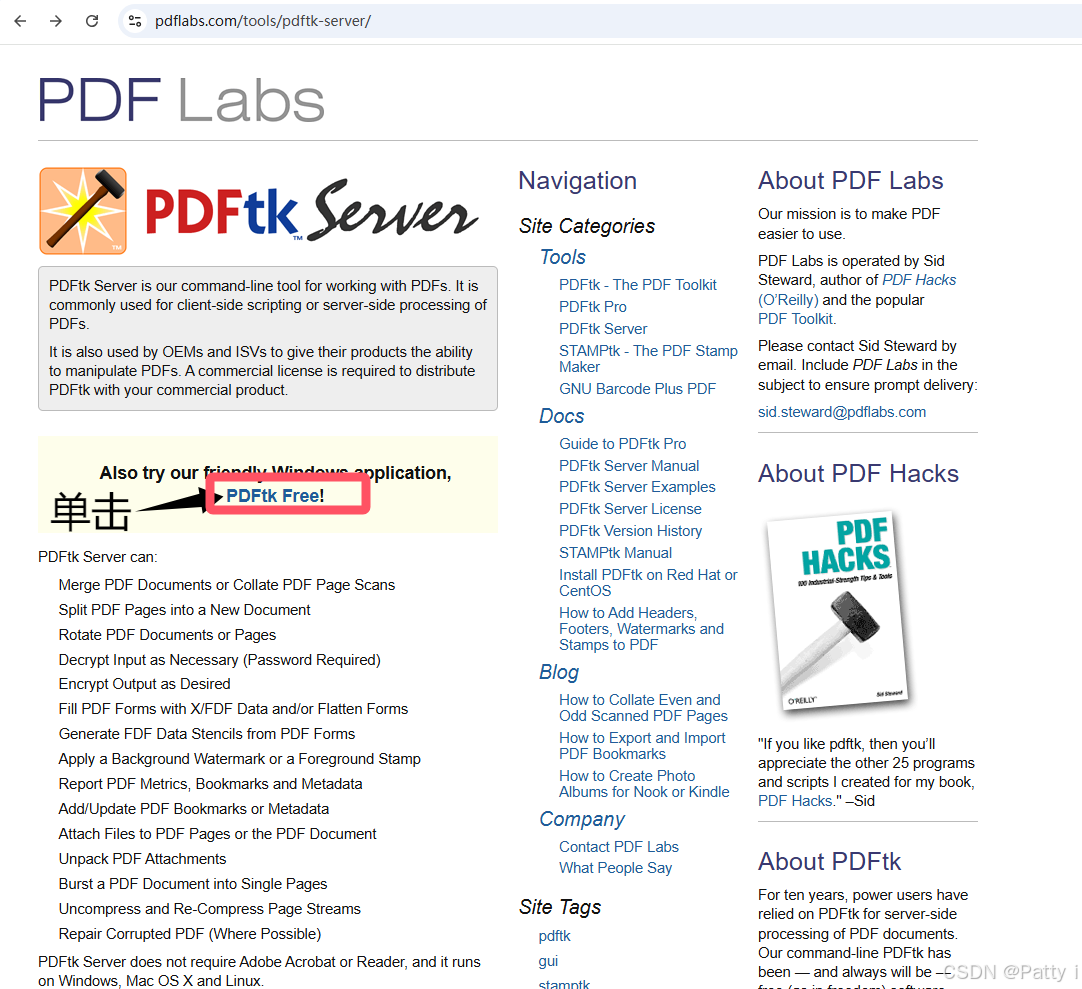
Task: Click the PDF Hacks book cover image
Action: point(838,611)
